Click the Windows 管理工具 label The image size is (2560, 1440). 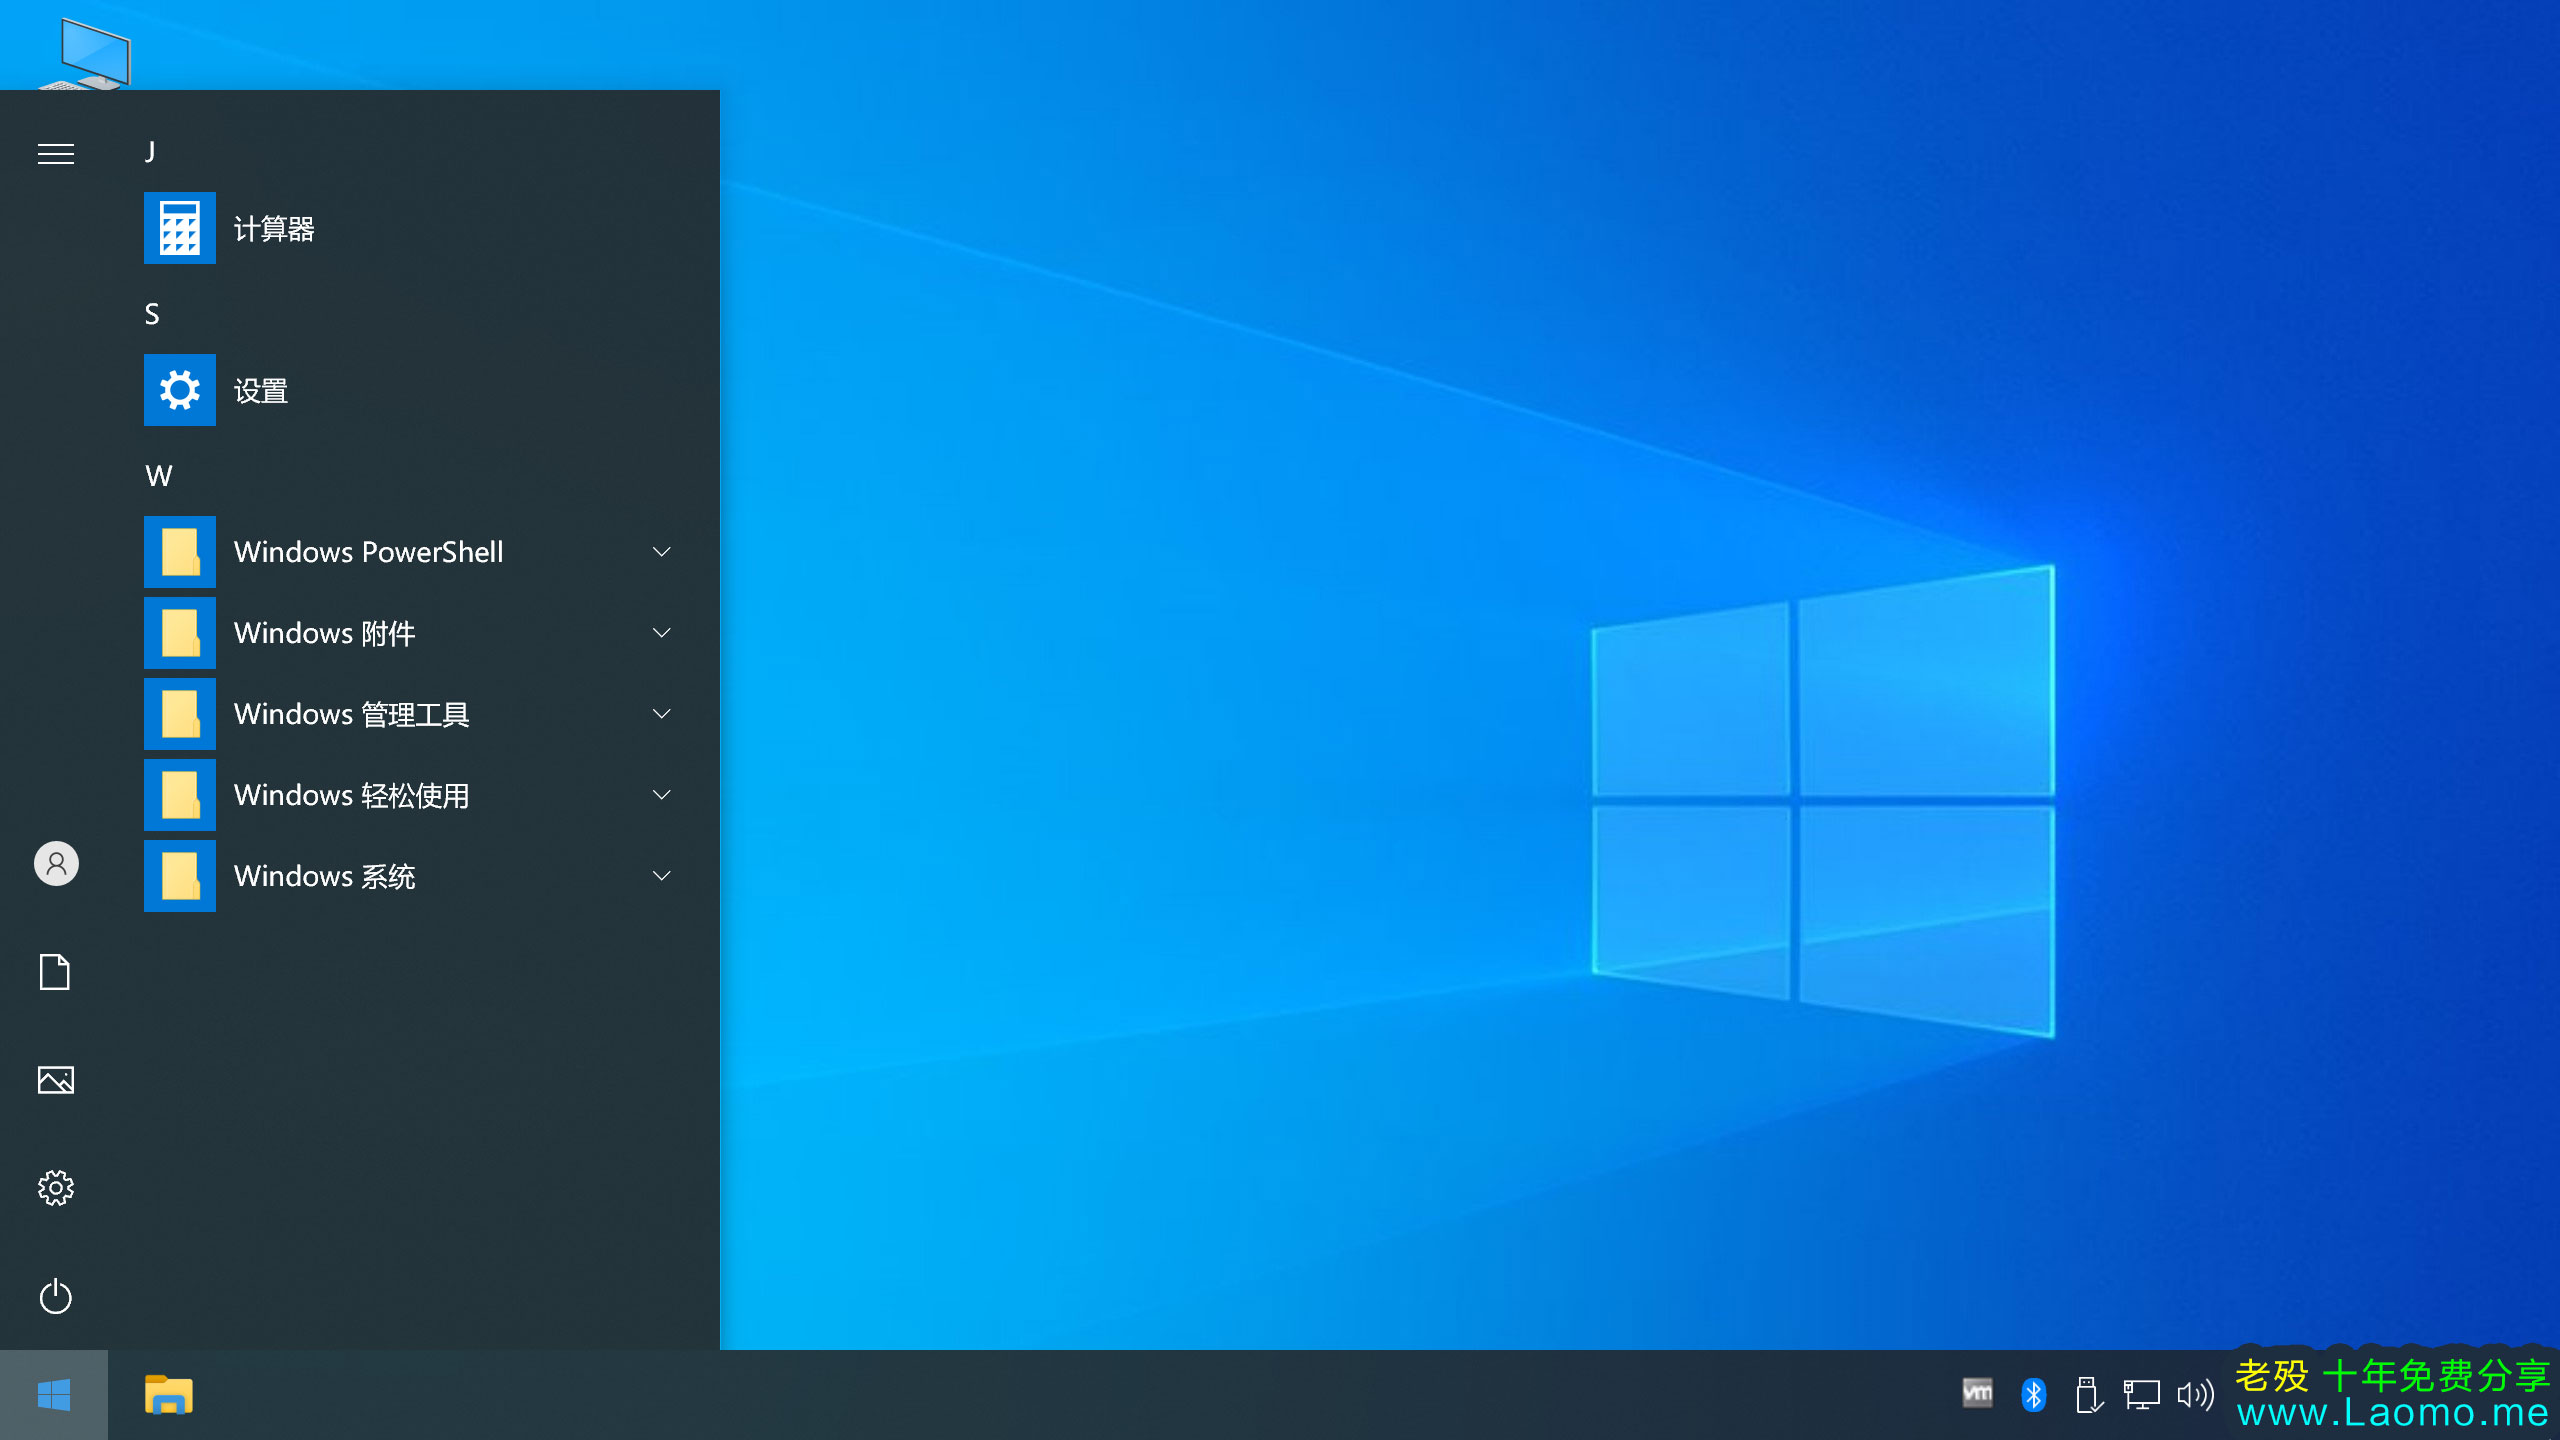tap(352, 715)
